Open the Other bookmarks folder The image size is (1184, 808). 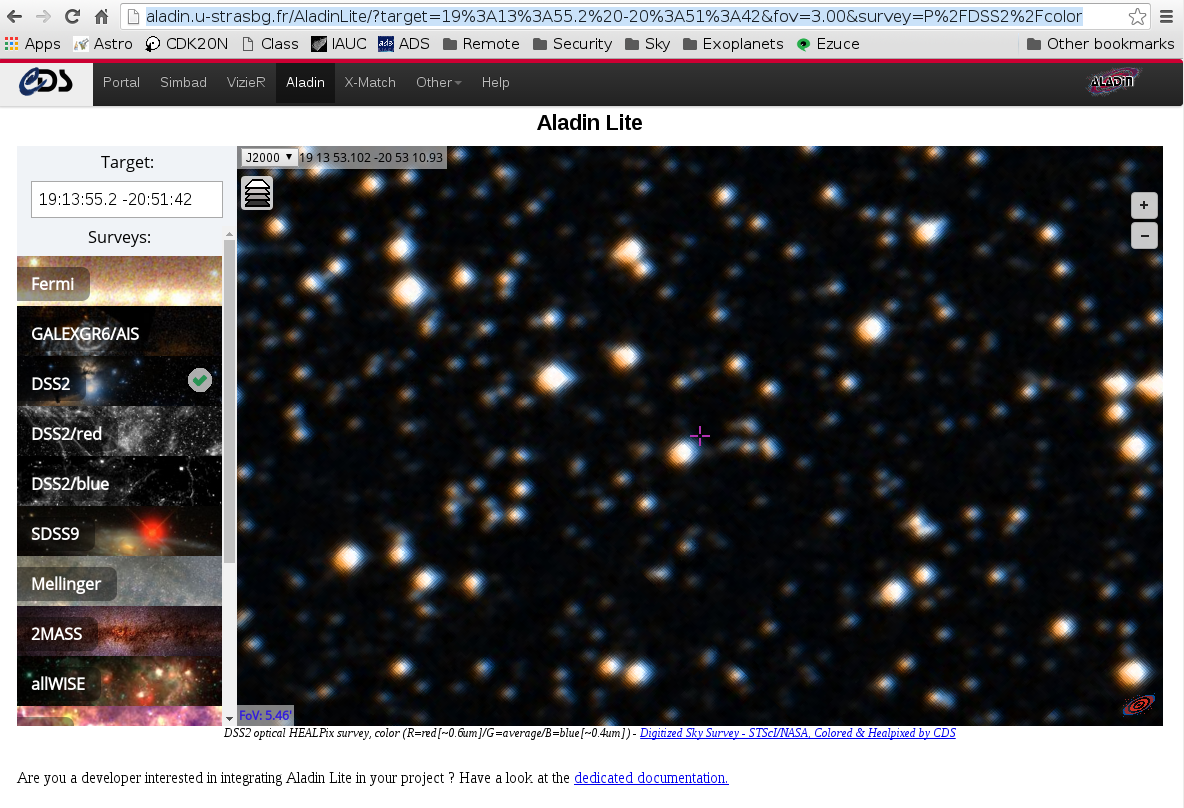coord(1101,44)
